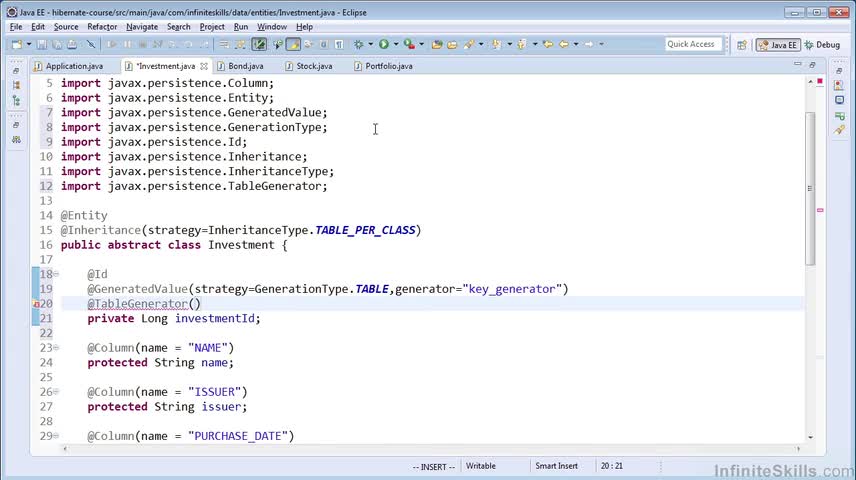Click the Last Edit Location arrow icon

548,44
